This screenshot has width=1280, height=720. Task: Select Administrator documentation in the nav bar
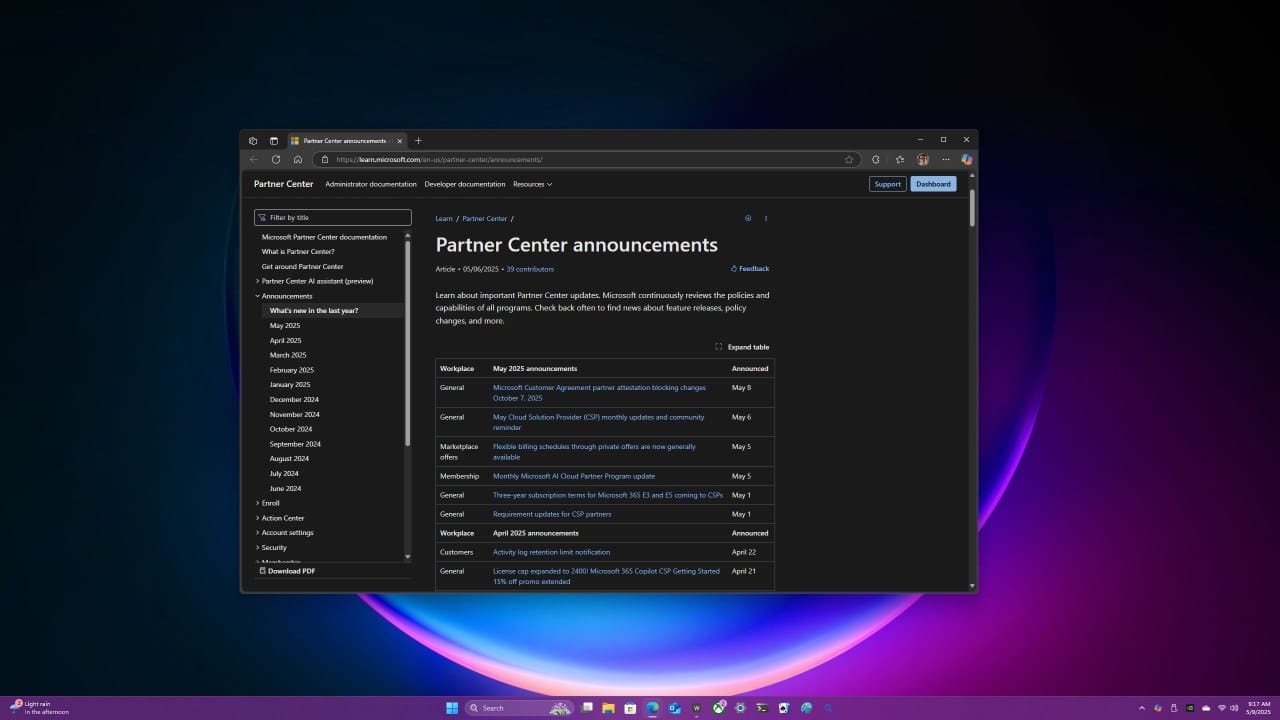click(x=370, y=184)
